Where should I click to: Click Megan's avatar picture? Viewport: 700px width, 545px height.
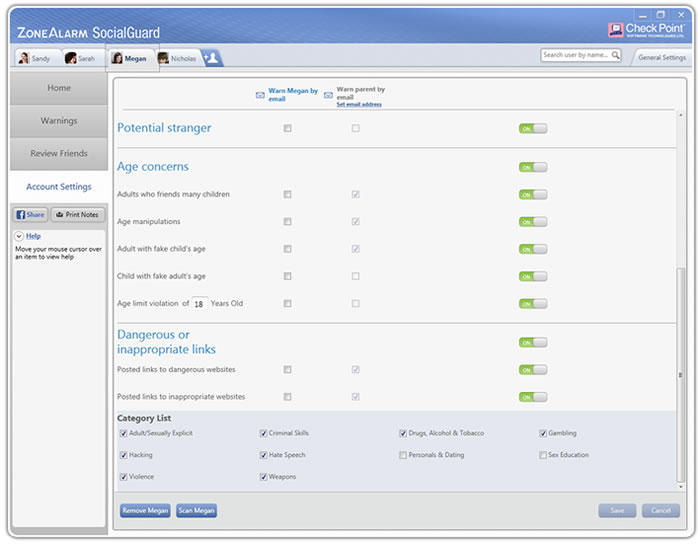pos(117,58)
